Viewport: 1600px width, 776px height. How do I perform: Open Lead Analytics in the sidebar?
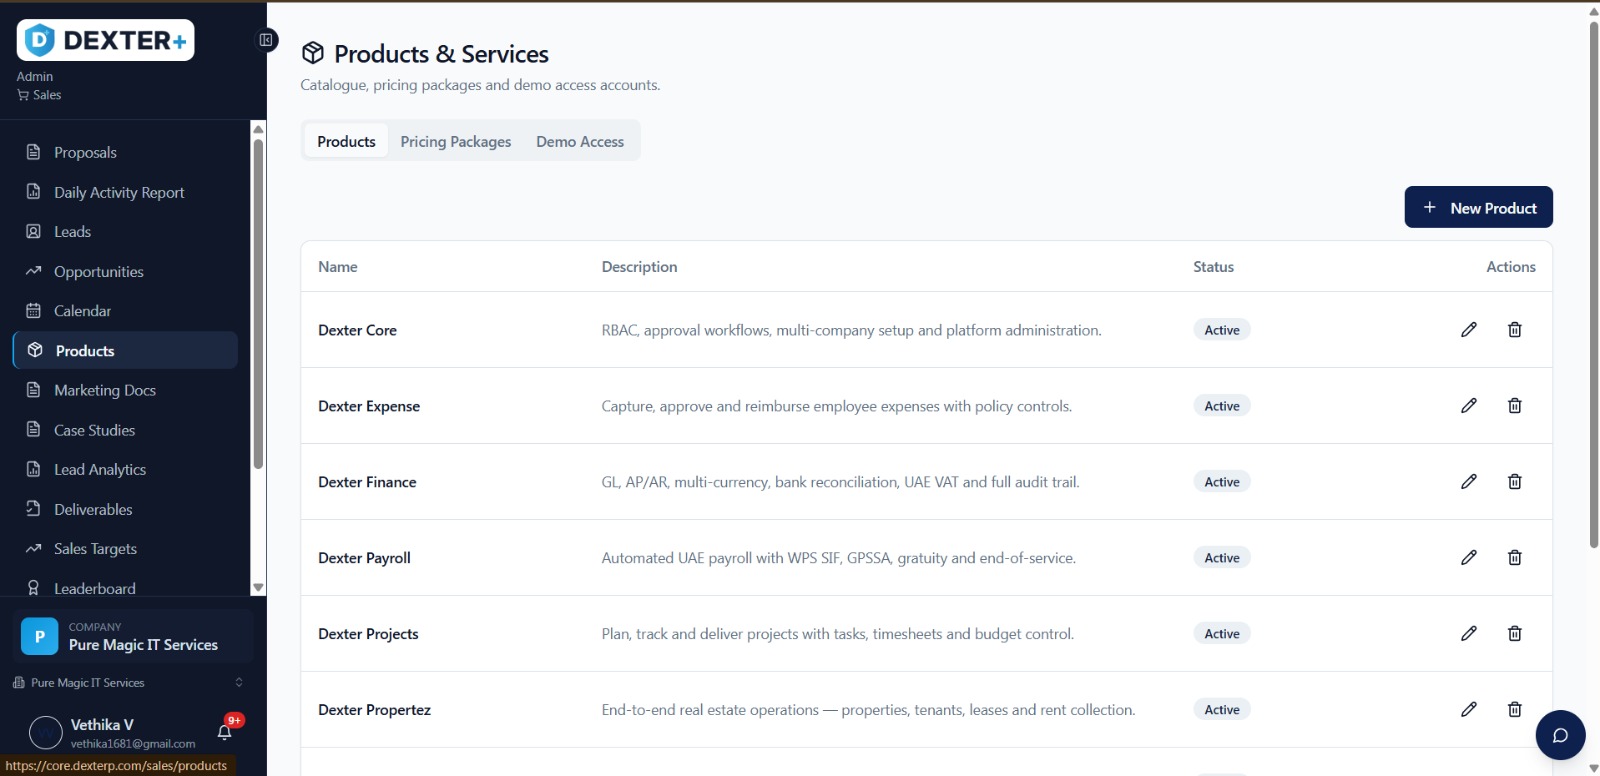click(x=125, y=470)
